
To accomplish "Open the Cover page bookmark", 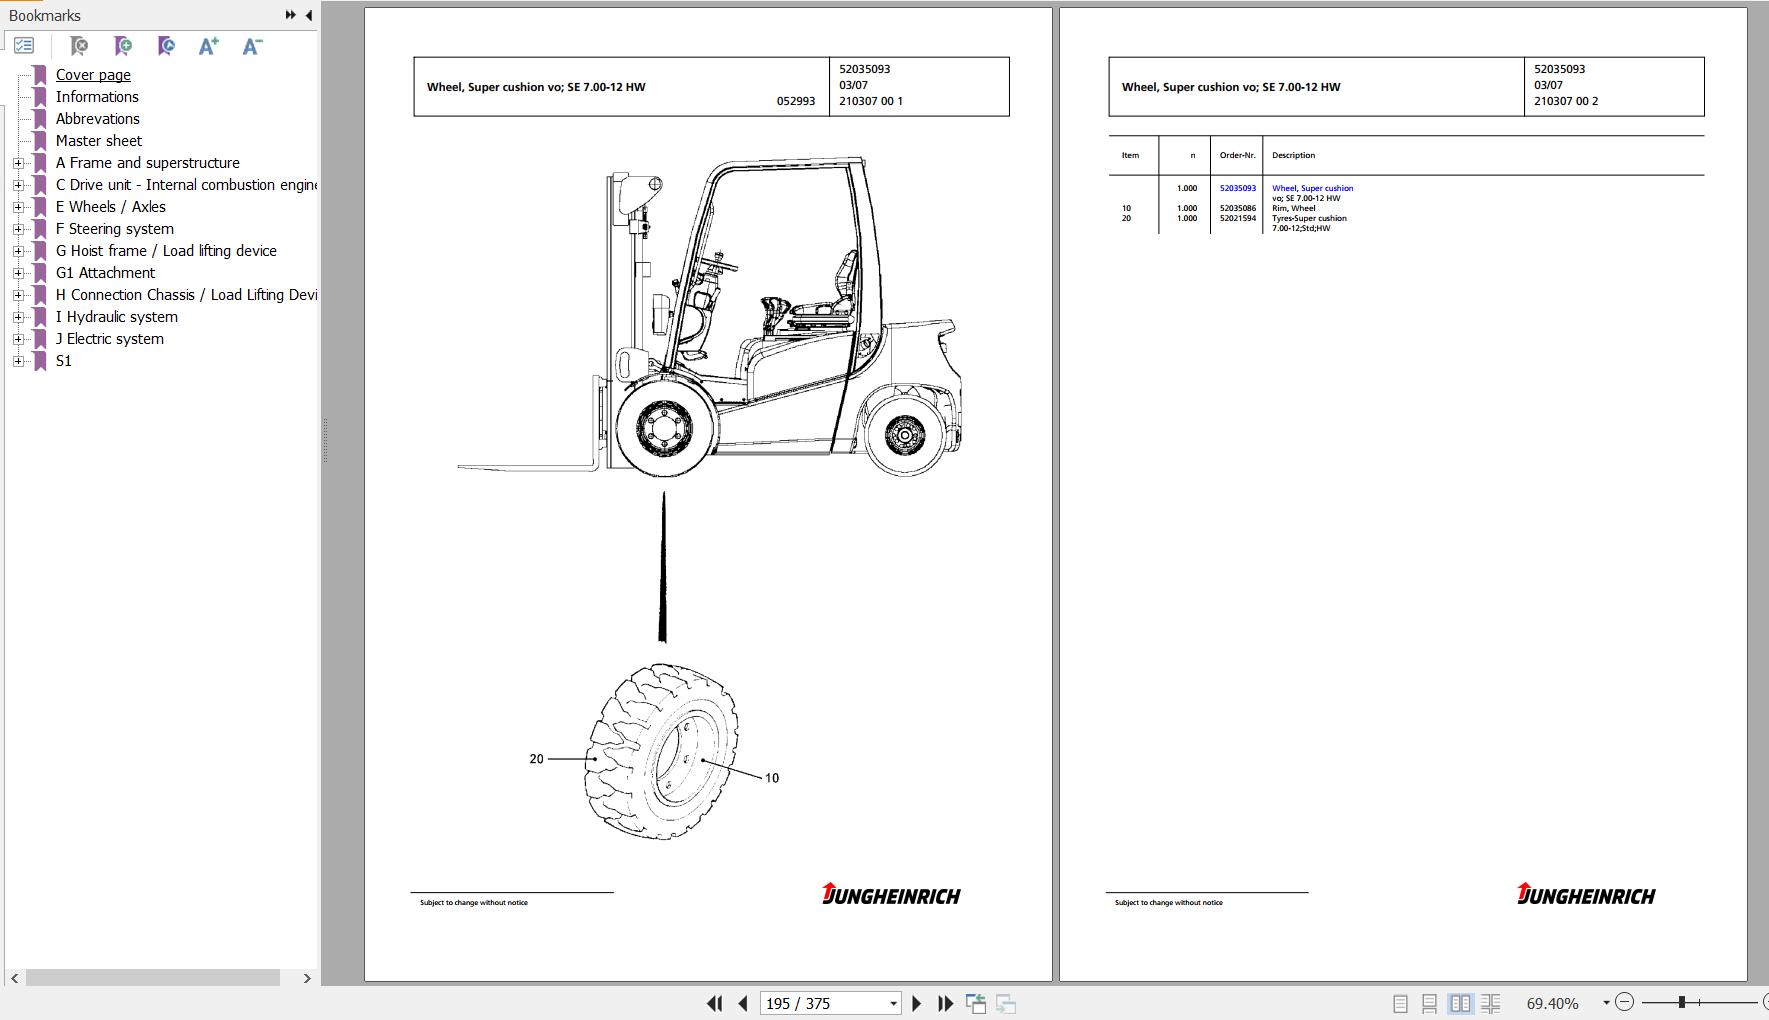I will pos(93,75).
